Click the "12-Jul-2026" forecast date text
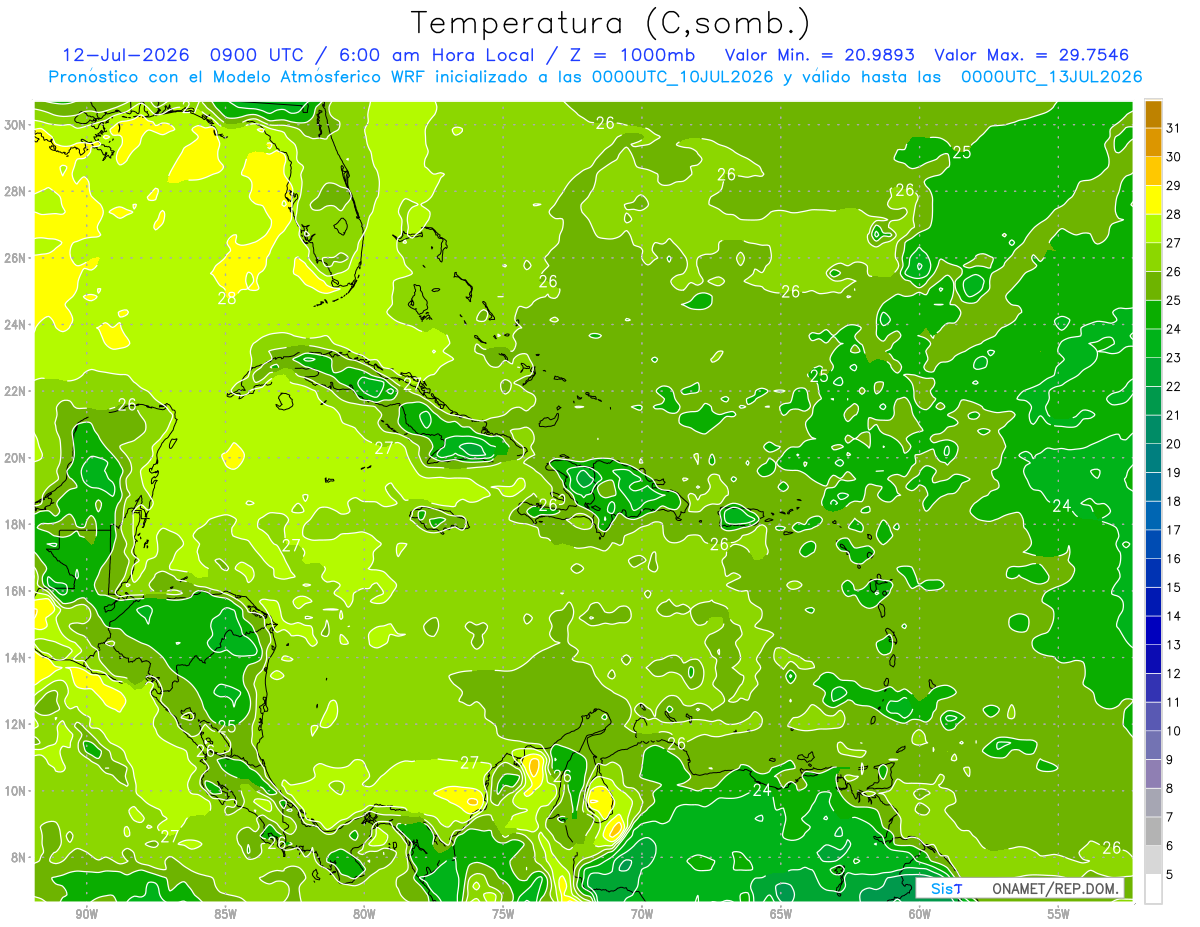This screenshot has height=927, width=1200. (x=124, y=55)
